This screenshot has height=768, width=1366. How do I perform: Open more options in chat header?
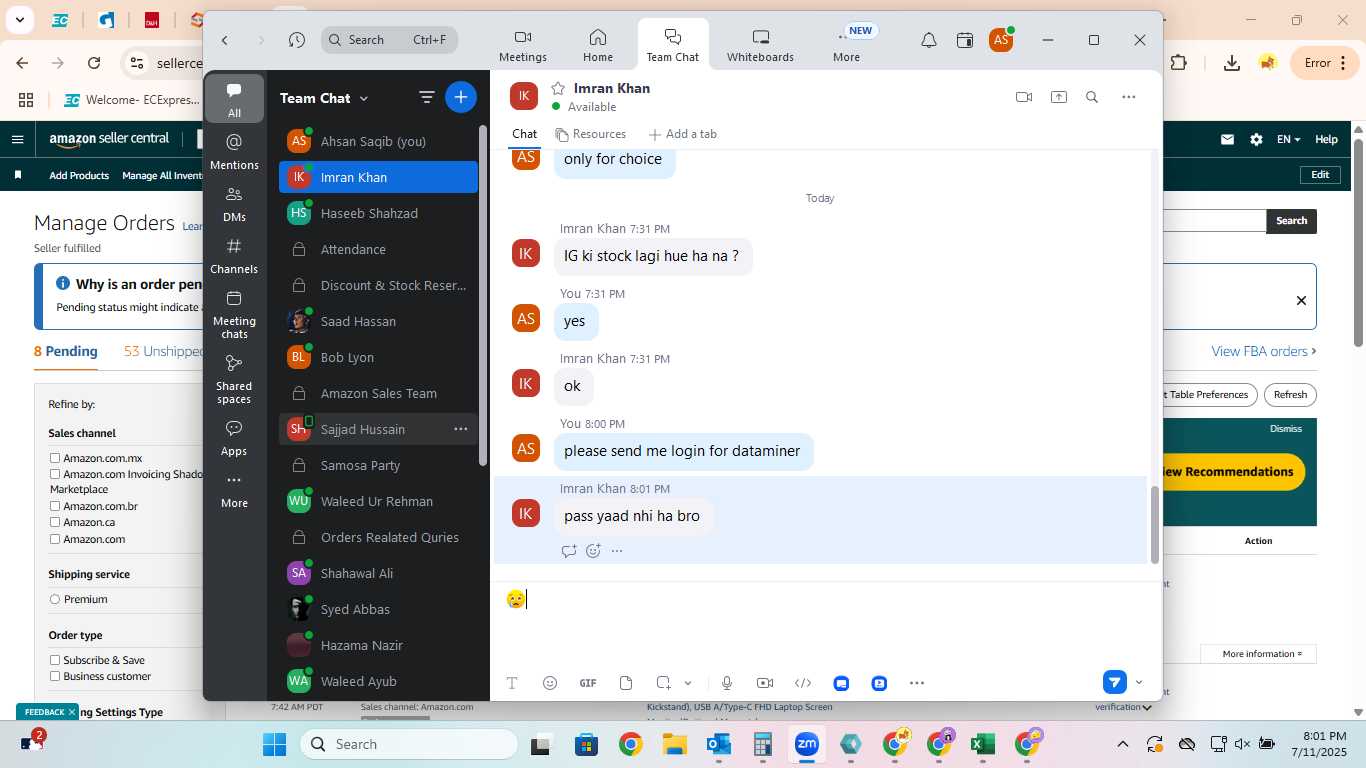(x=1129, y=97)
